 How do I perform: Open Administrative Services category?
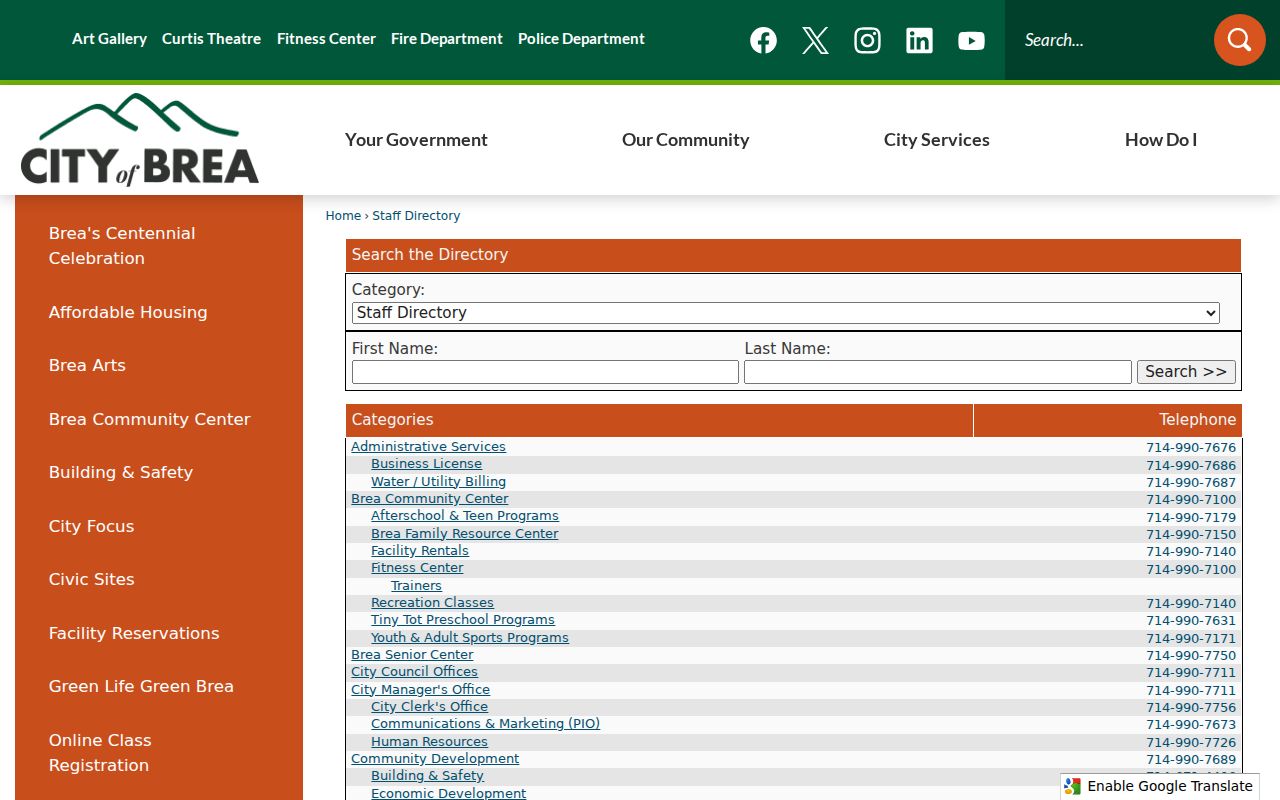pyautogui.click(x=428, y=447)
